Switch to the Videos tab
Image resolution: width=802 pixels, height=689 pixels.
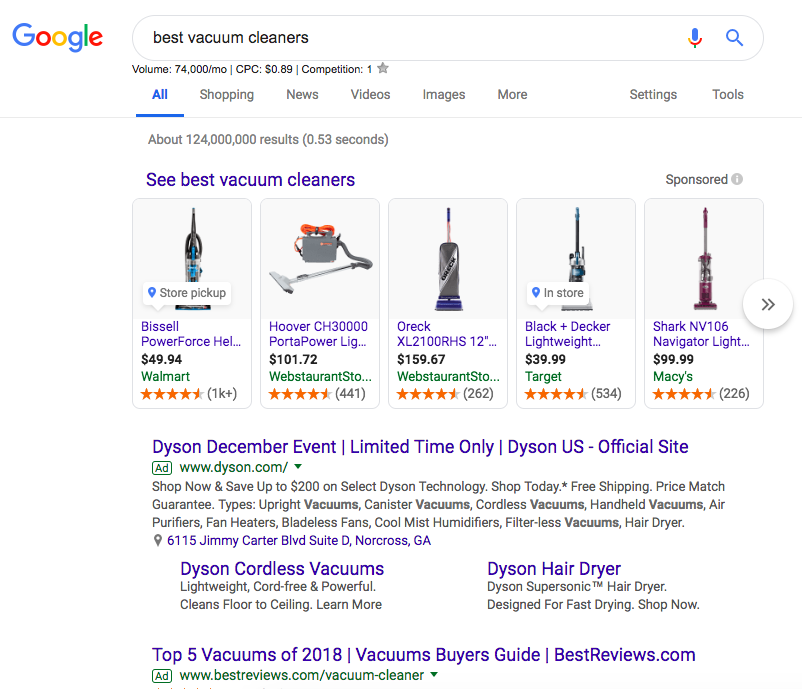coord(370,95)
